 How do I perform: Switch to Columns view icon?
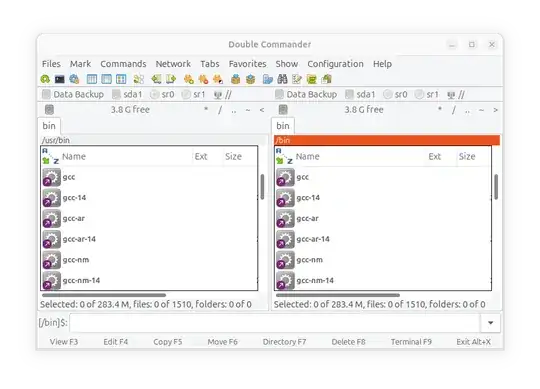click(106, 79)
